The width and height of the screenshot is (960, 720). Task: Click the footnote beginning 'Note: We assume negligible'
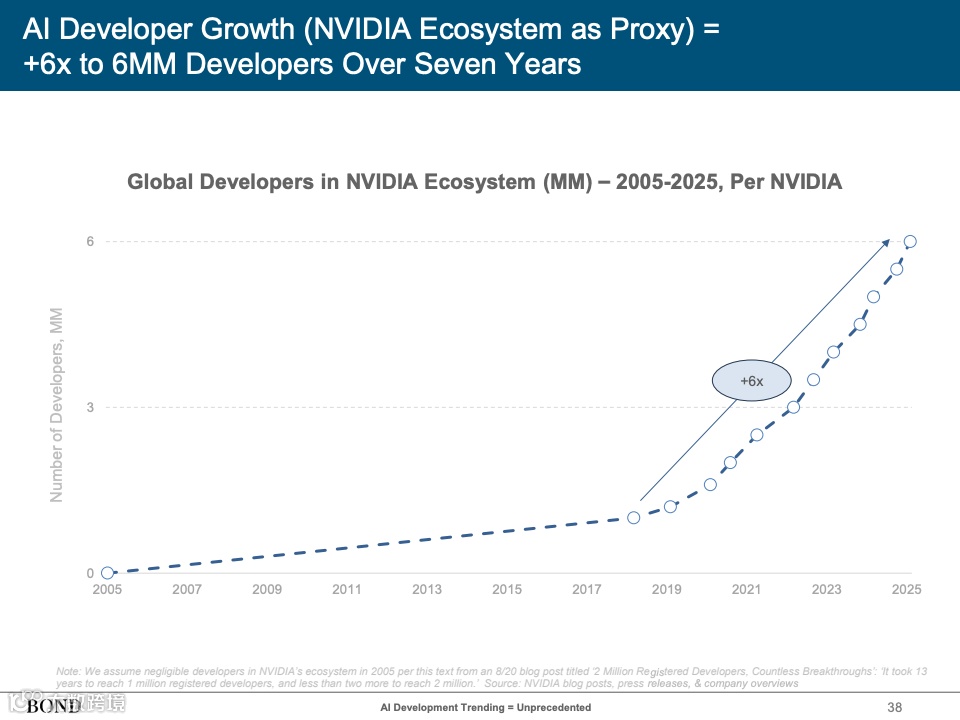tap(492, 677)
